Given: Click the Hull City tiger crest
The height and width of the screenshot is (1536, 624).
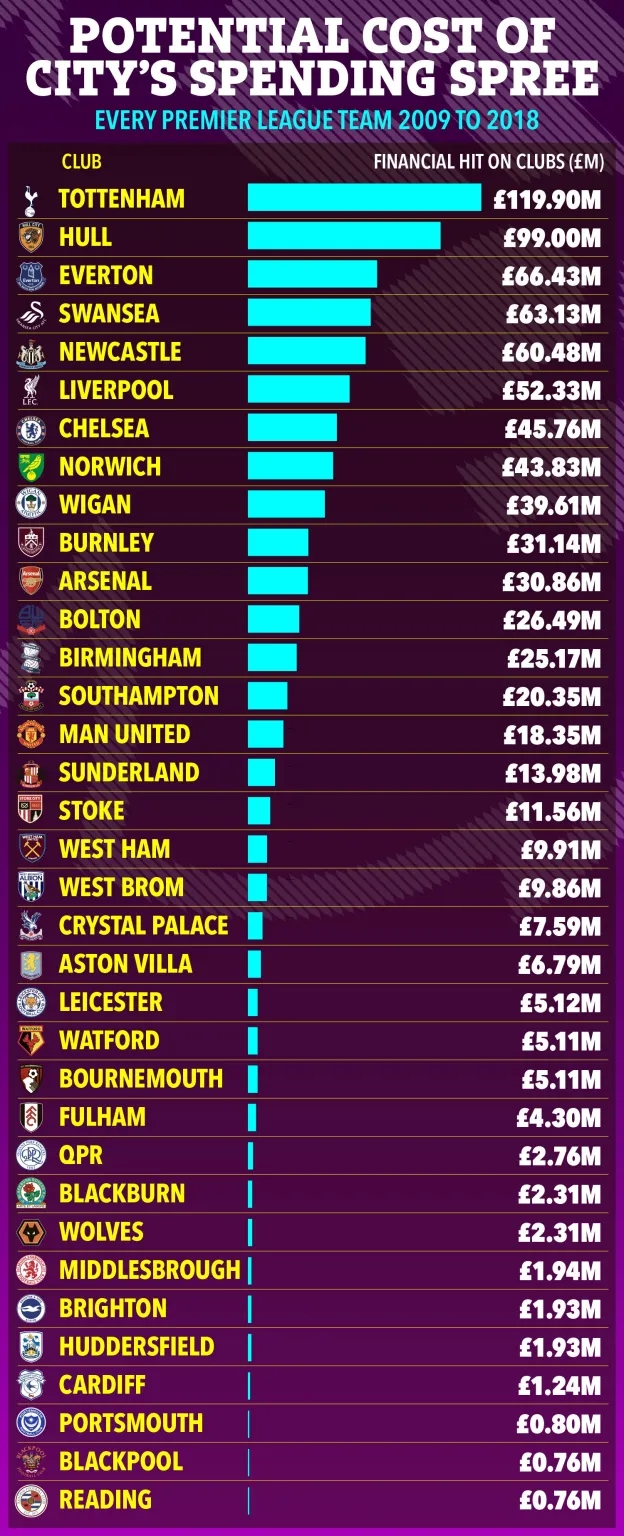Looking at the screenshot, I should click(x=31, y=237).
